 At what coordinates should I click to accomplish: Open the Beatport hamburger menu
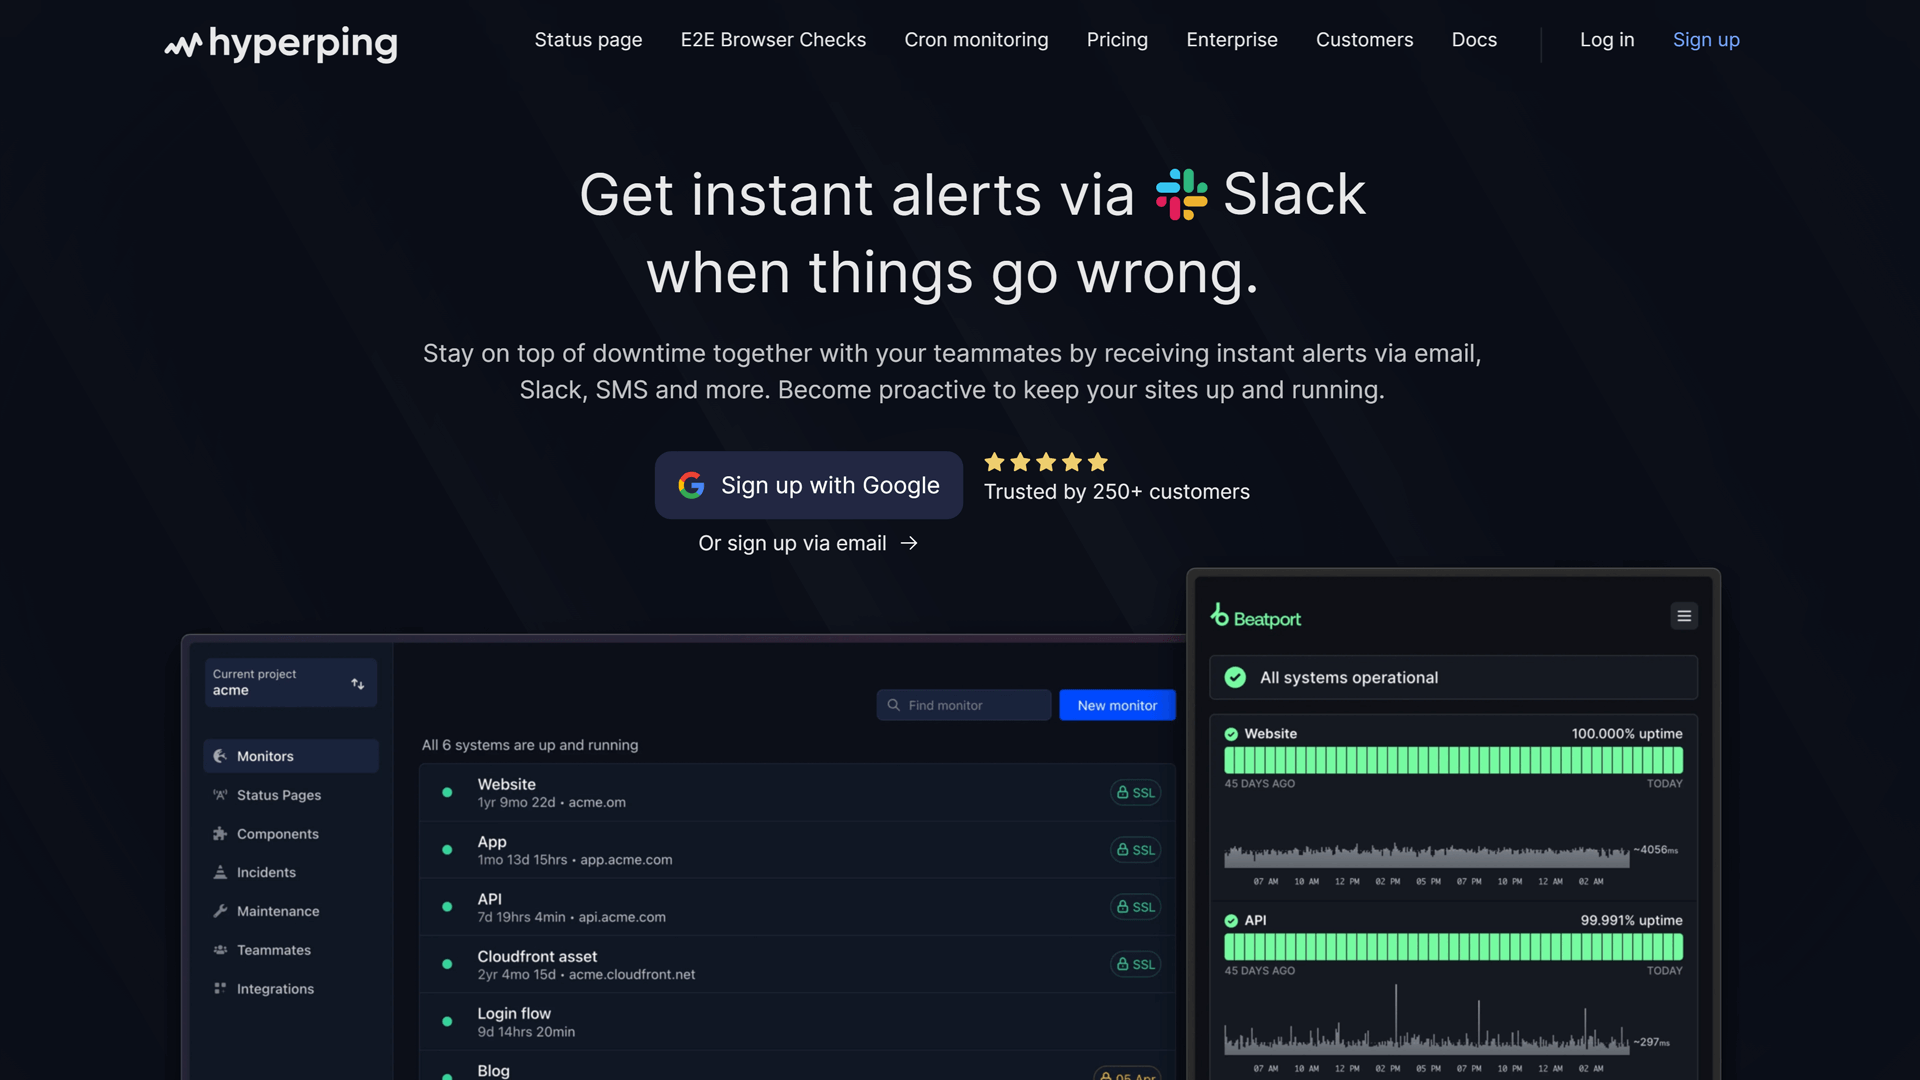pyautogui.click(x=1684, y=616)
